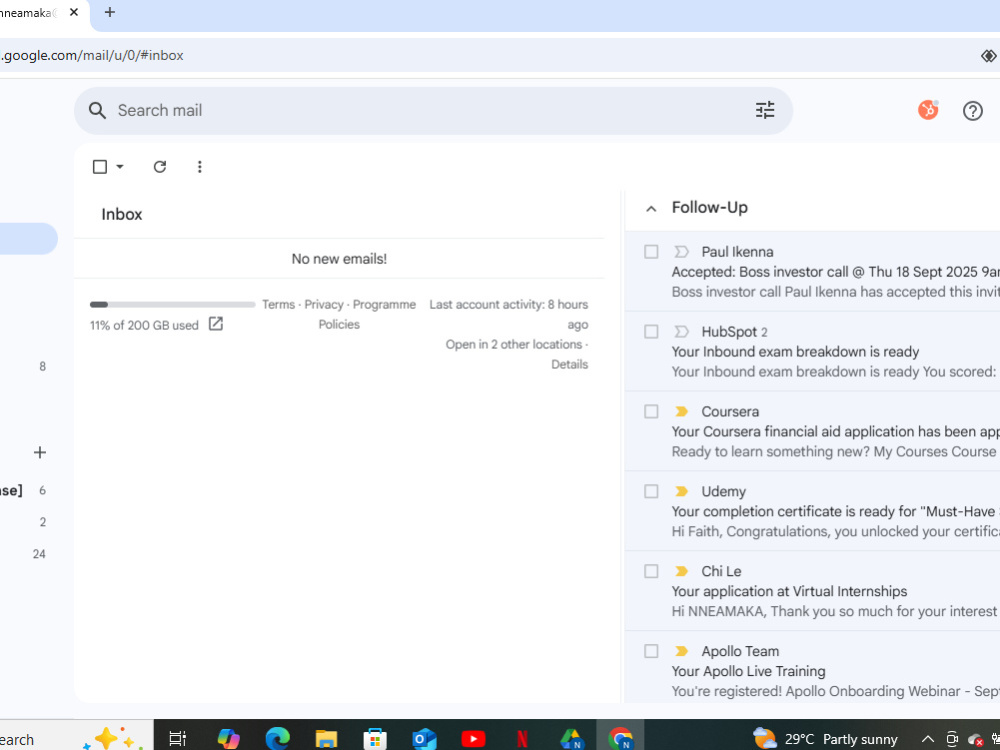The image size is (1000, 750).
Task: Open account activity Details link
Action: (x=570, y=364)
